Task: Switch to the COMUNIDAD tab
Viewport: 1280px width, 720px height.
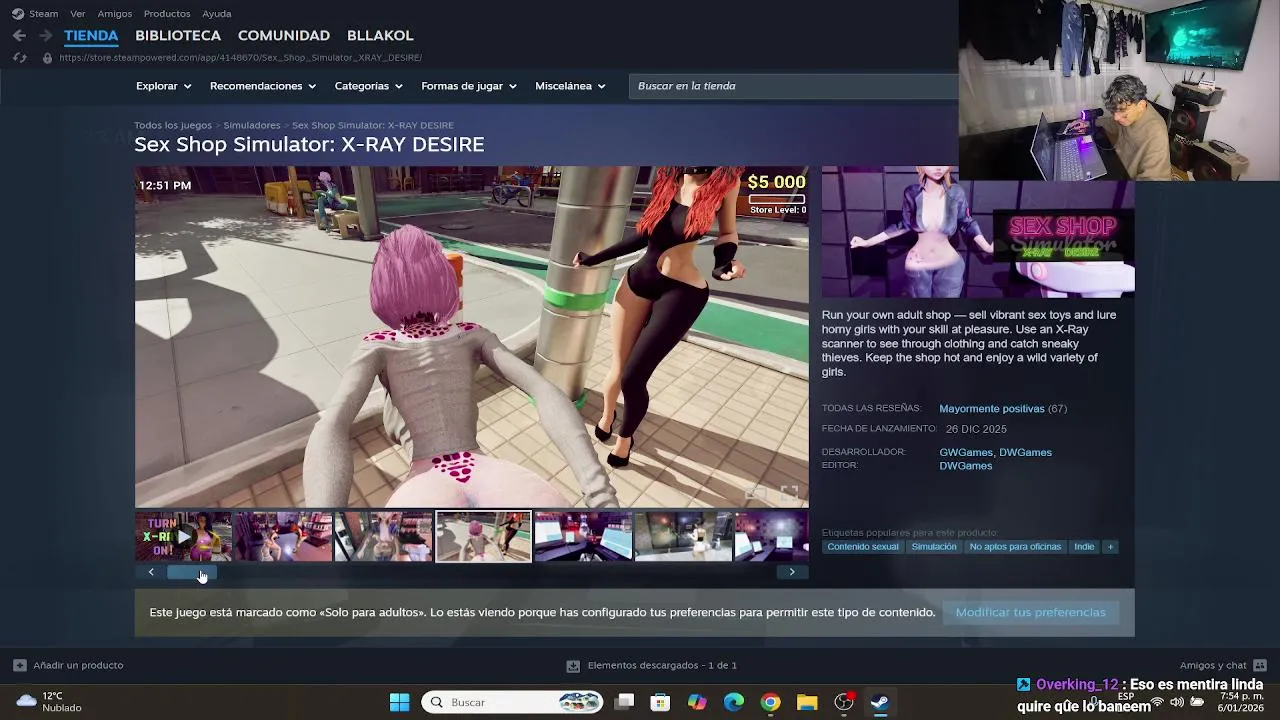Action: coord(284,35)
